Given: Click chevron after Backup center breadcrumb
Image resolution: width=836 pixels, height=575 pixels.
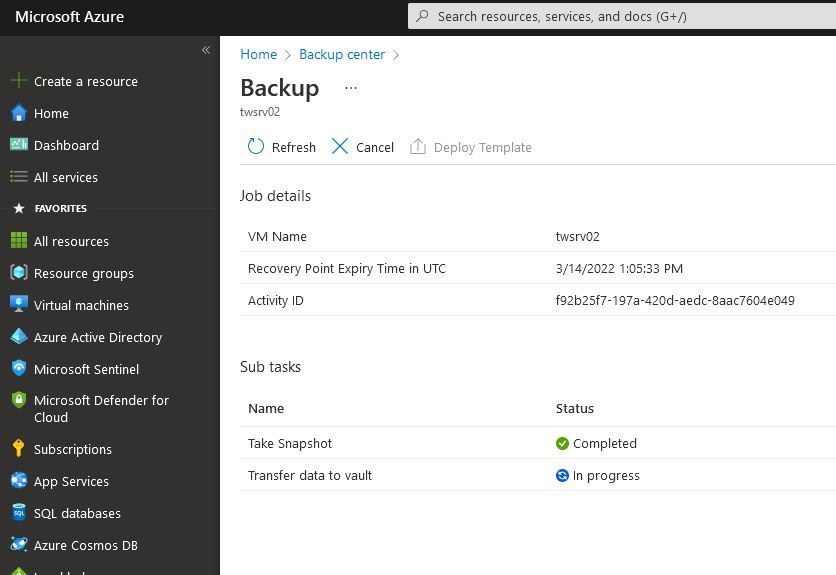Looking at the screenshot, I should [x=396, y=55].
